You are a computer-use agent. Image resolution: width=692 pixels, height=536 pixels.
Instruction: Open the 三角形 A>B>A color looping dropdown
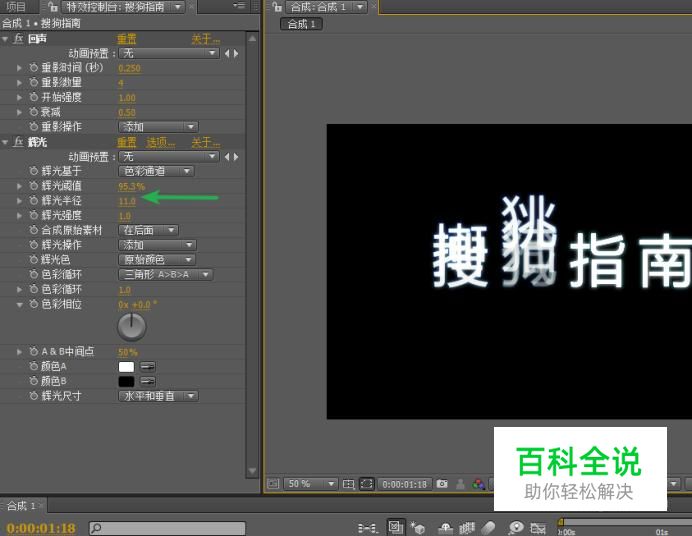[x=166, y=275]
